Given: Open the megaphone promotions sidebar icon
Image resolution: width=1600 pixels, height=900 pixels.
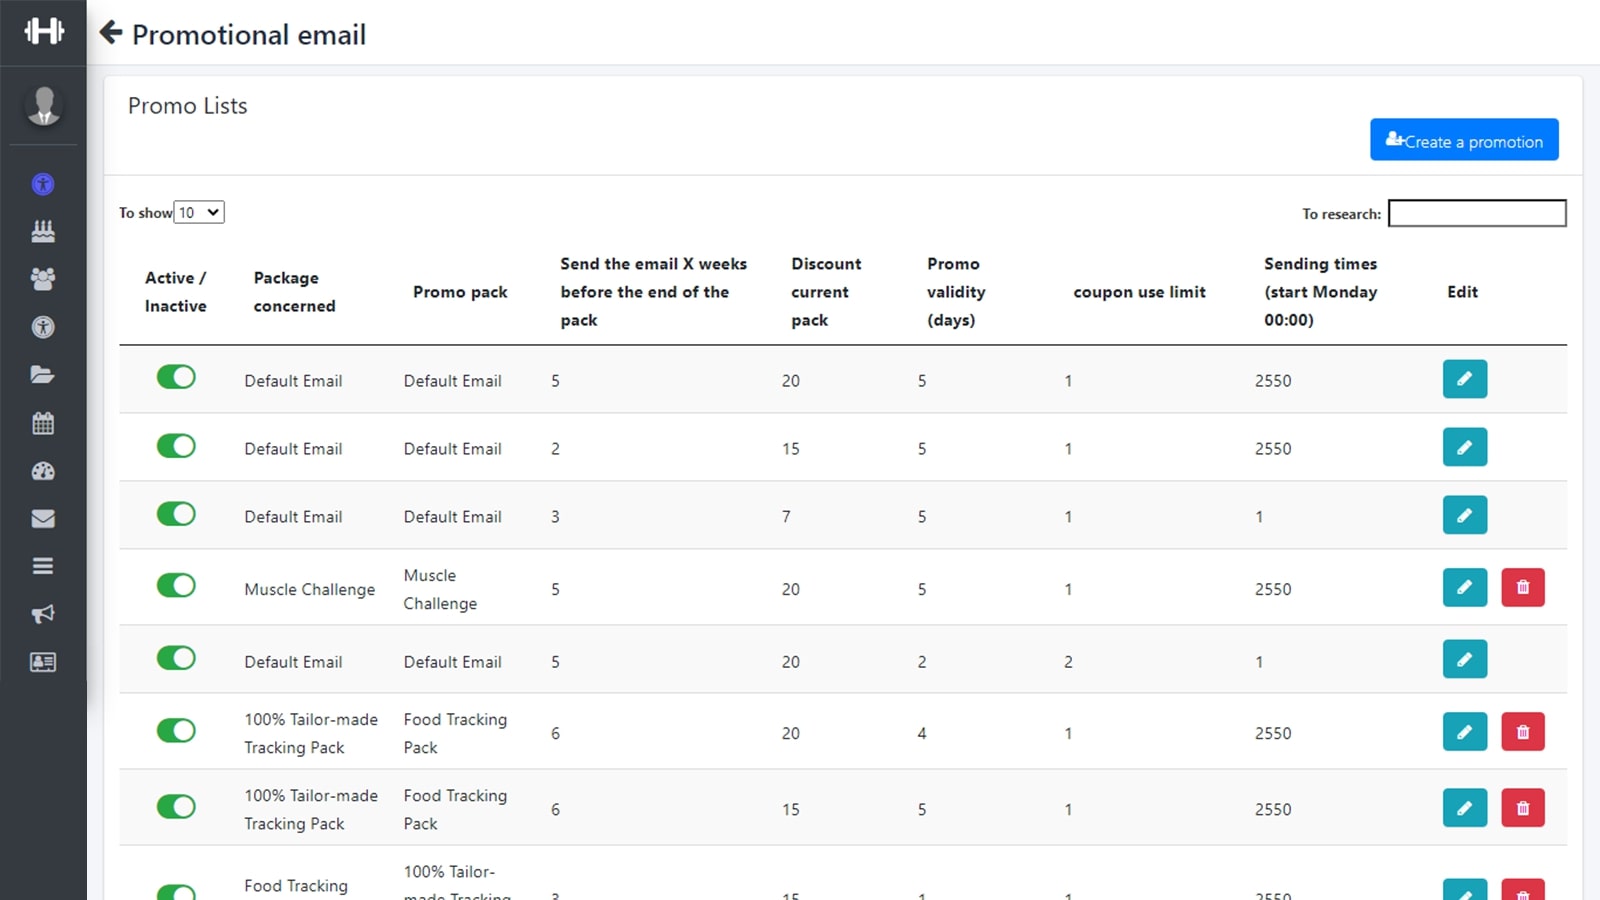Looking at the screenshot, I should click(x=43, y=614).
